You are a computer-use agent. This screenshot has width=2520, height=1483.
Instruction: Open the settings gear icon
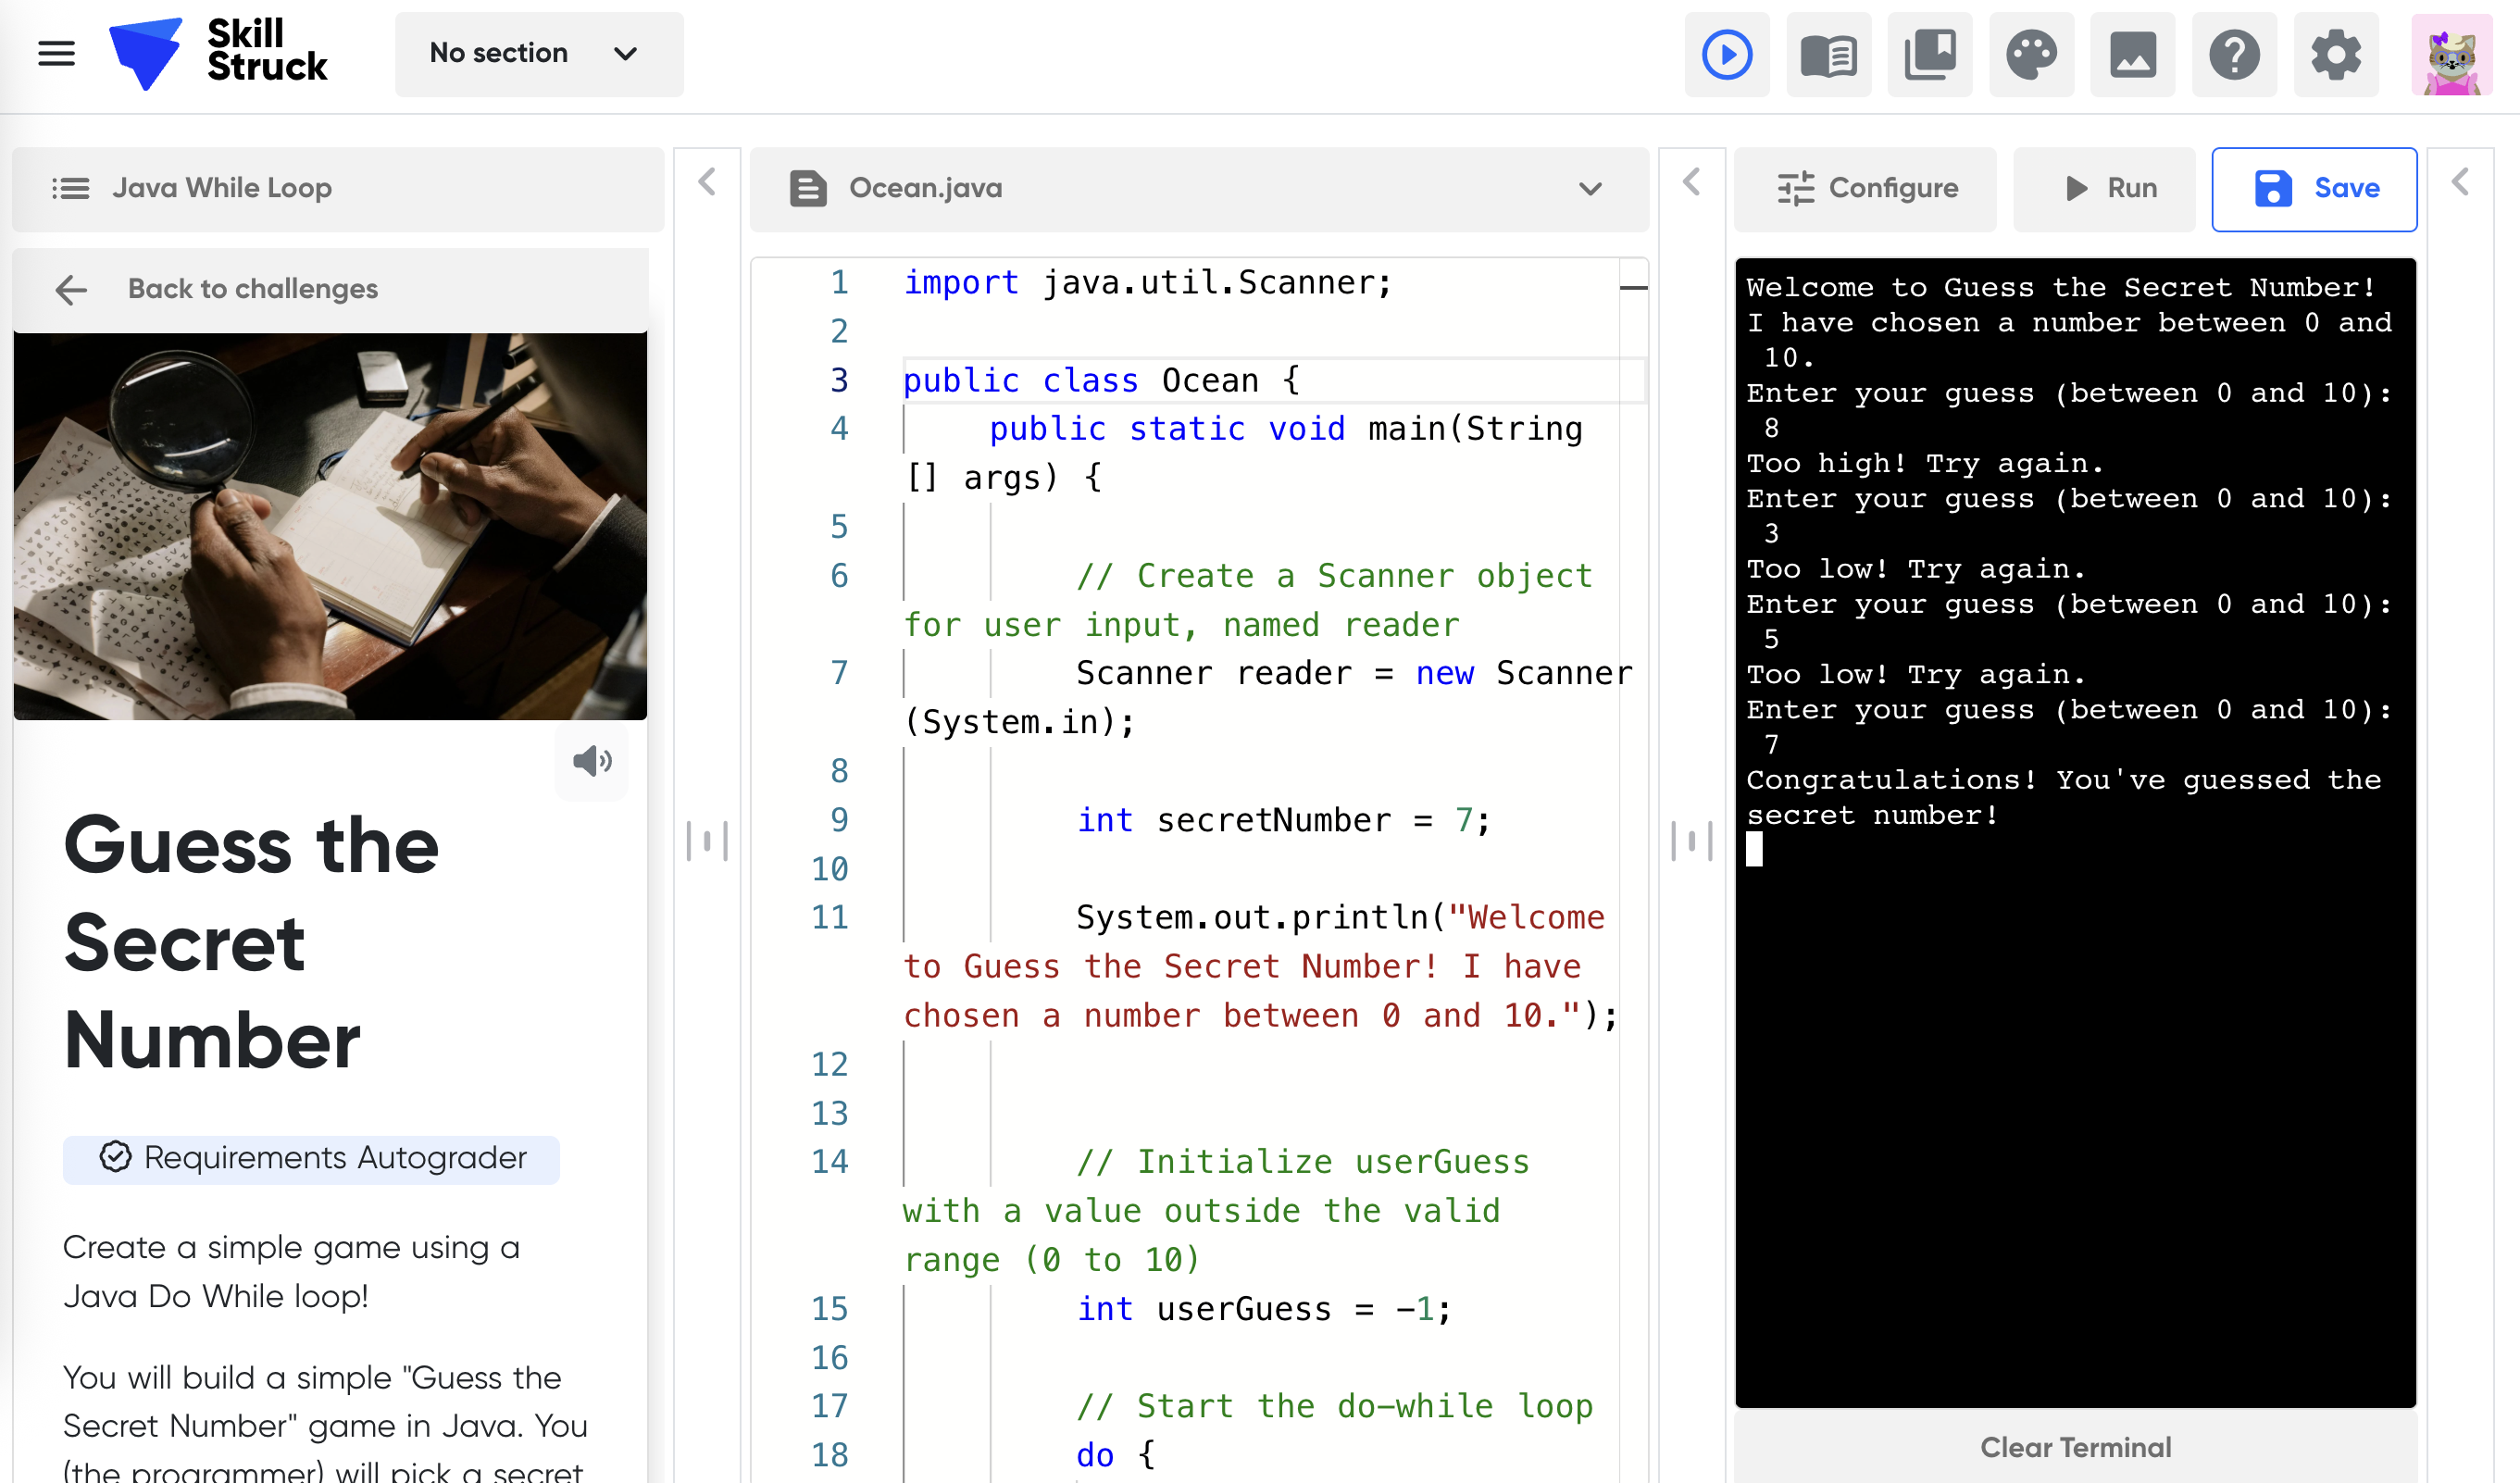pos(2336,55)
